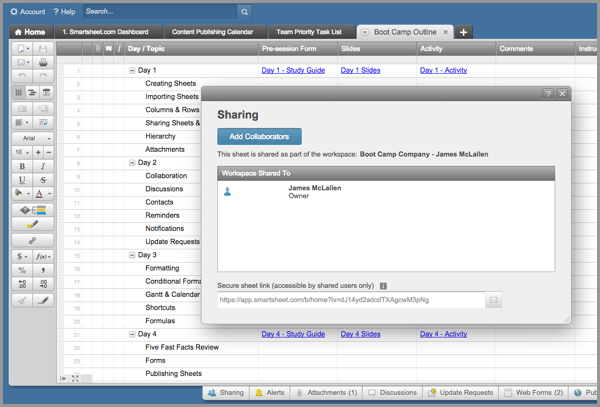Collapse the Day 4 row group
600x407 pixels.
point(132,334)
